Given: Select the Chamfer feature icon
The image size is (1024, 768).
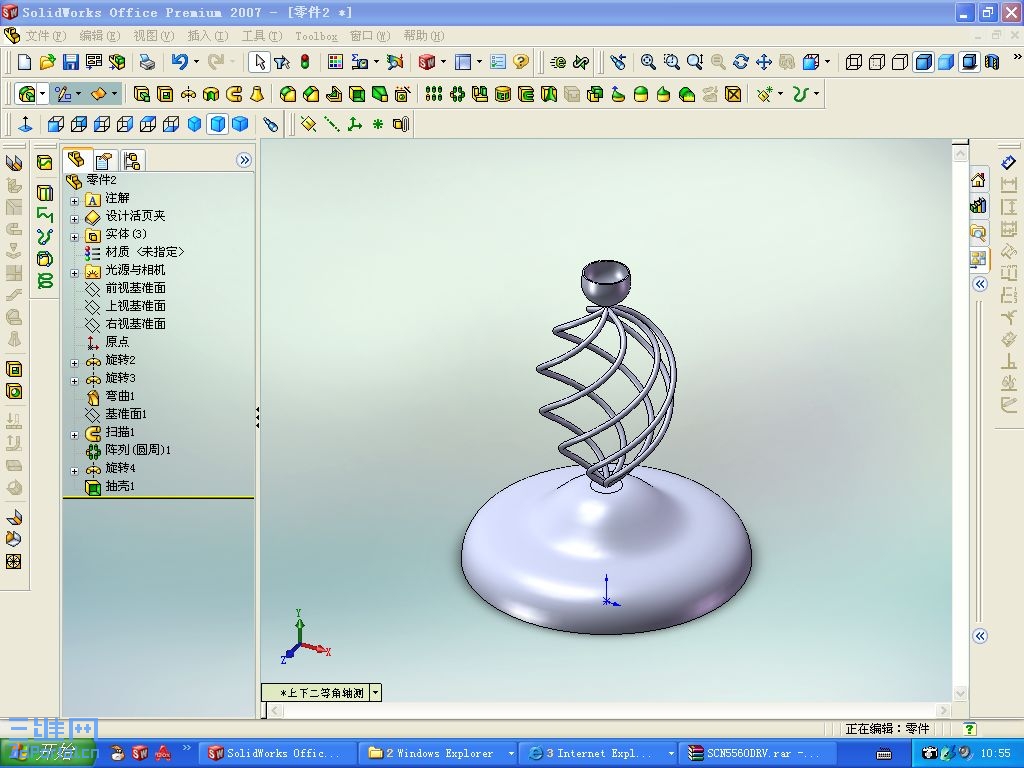Looking at the screenshot, I should point(311,94).
